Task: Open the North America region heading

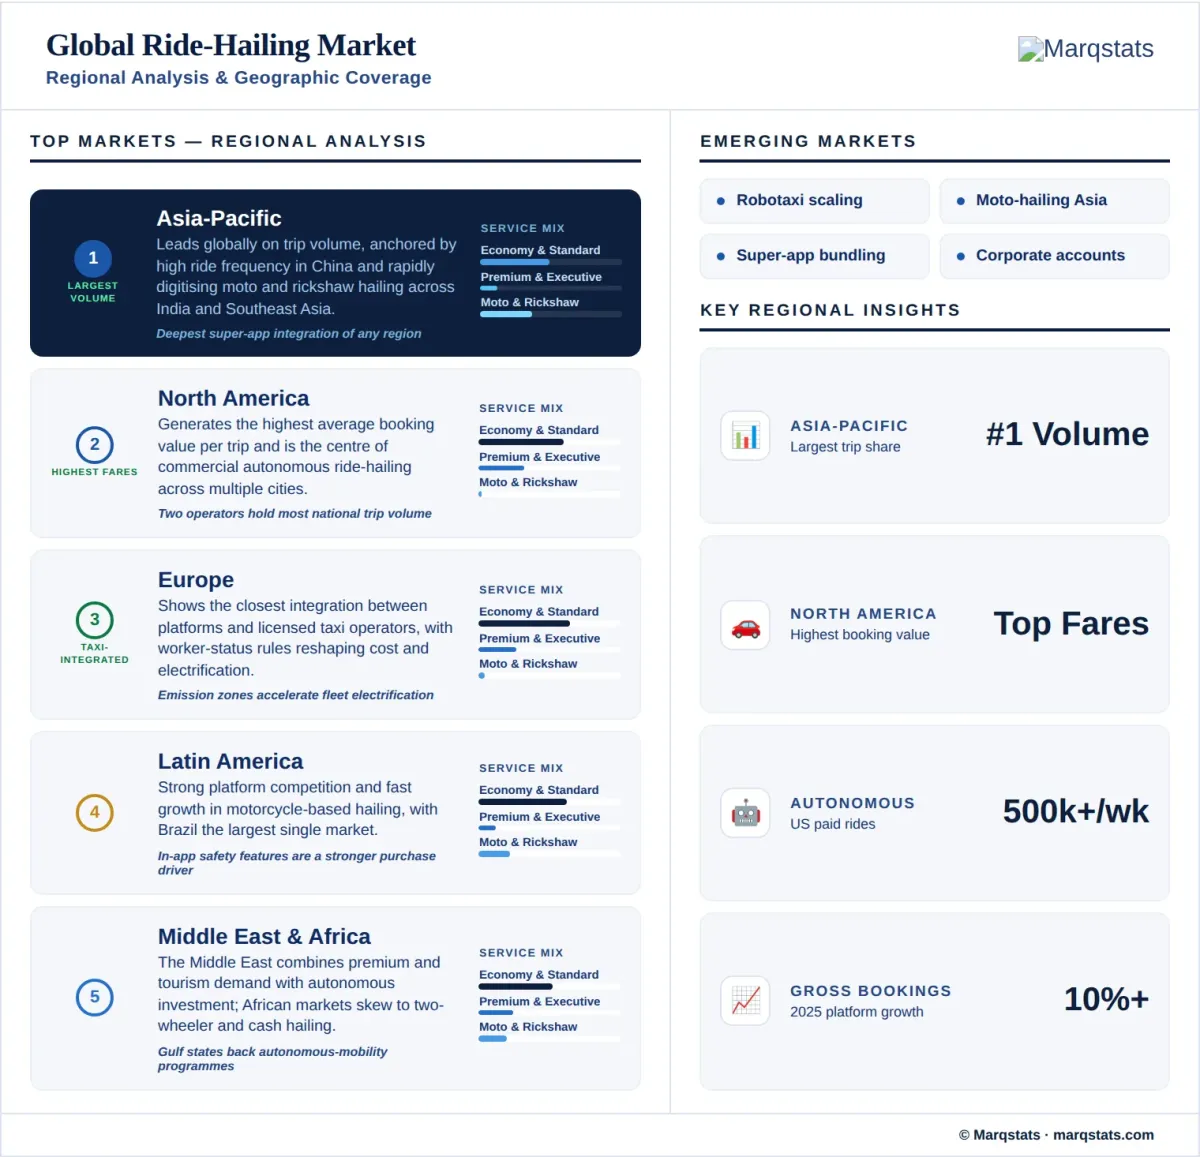Action: (x=233, y=398)
